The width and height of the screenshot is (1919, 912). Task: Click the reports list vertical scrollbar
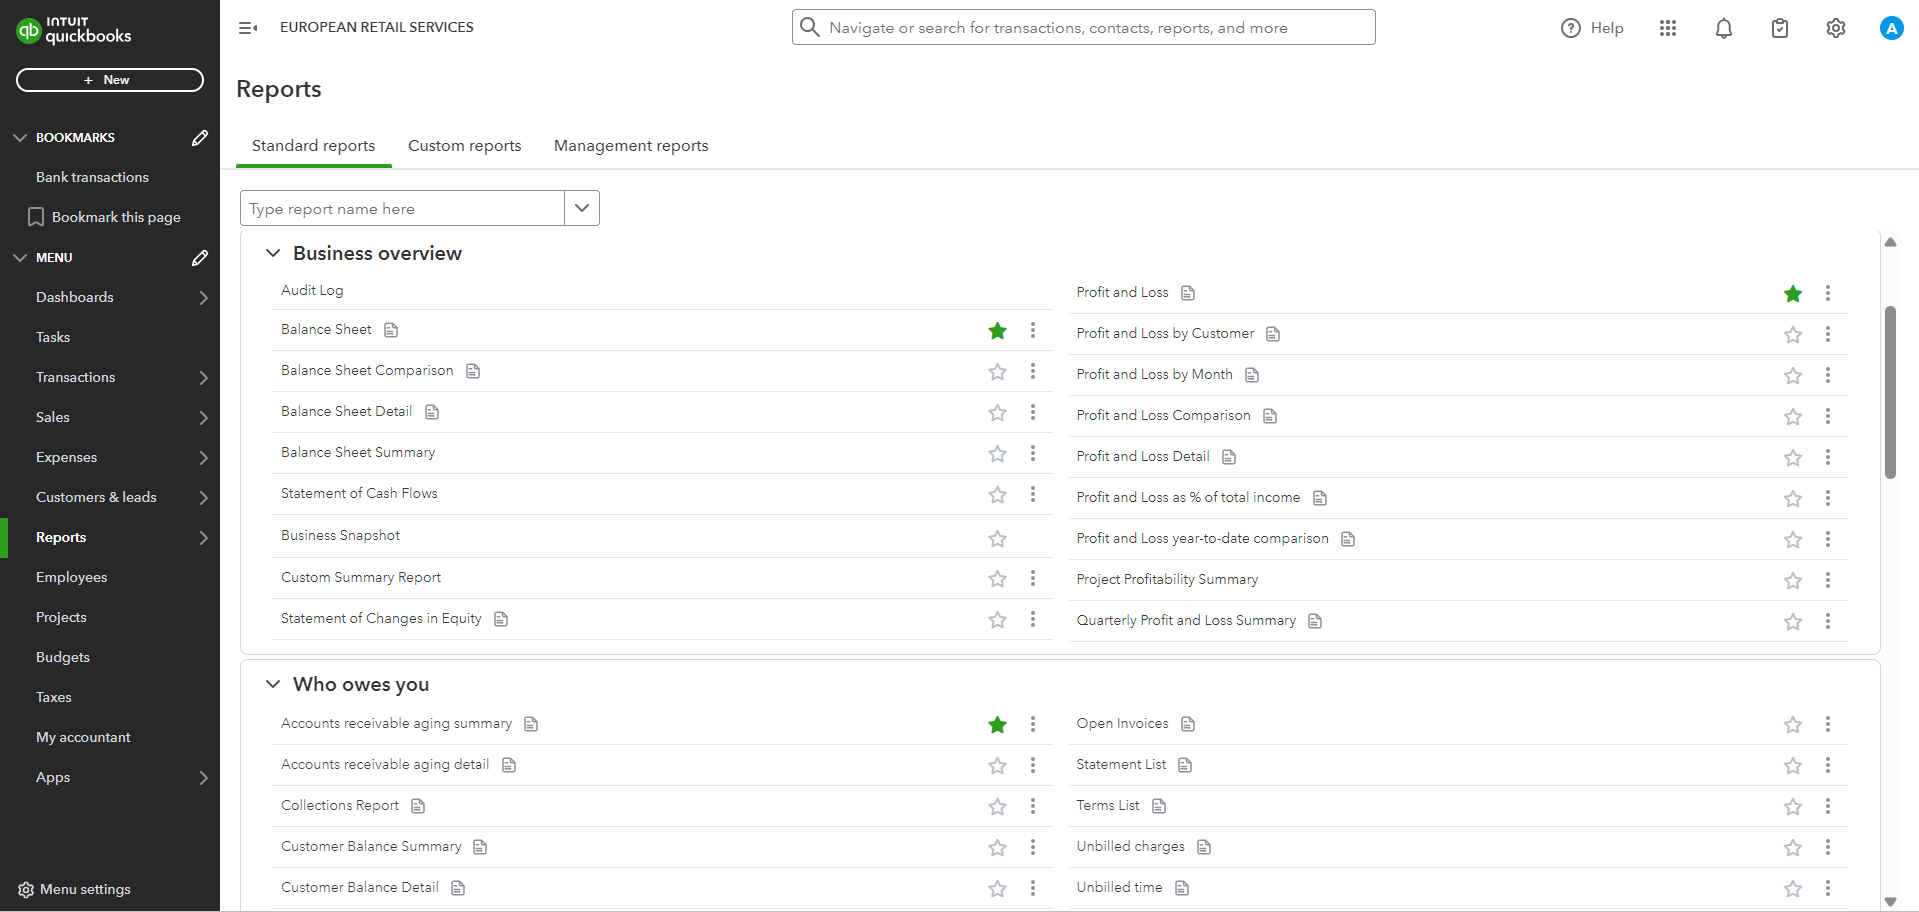pyautogui.click(x=1889, y=392)
